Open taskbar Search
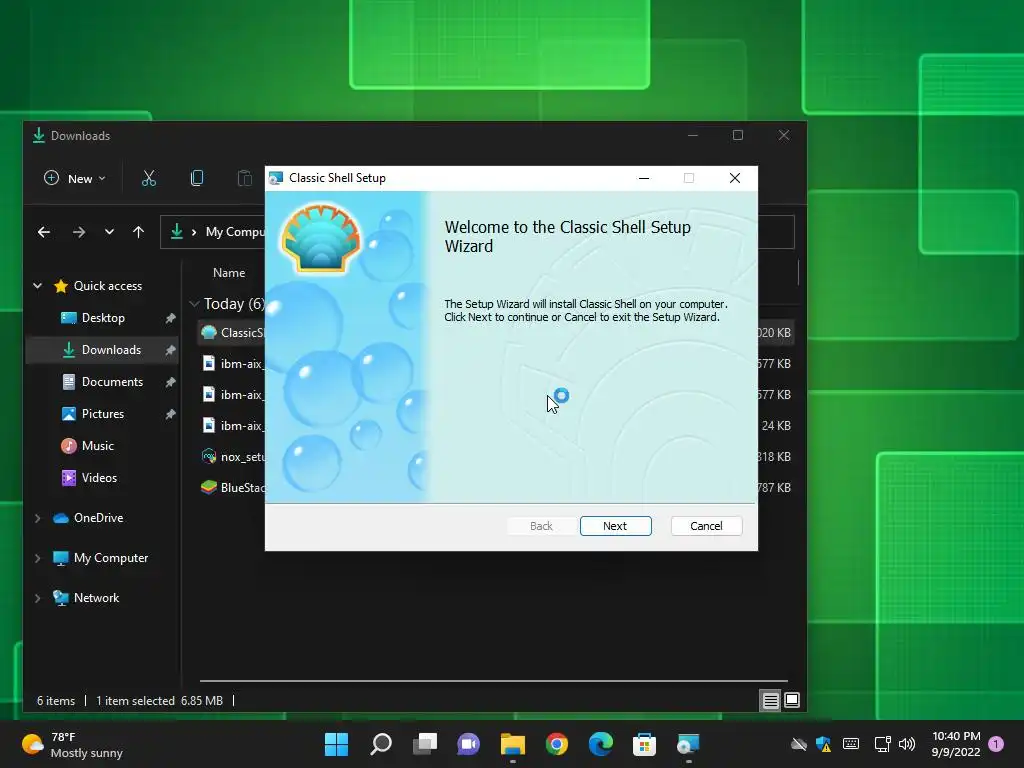1024x768 pixels. pos(381,744)
